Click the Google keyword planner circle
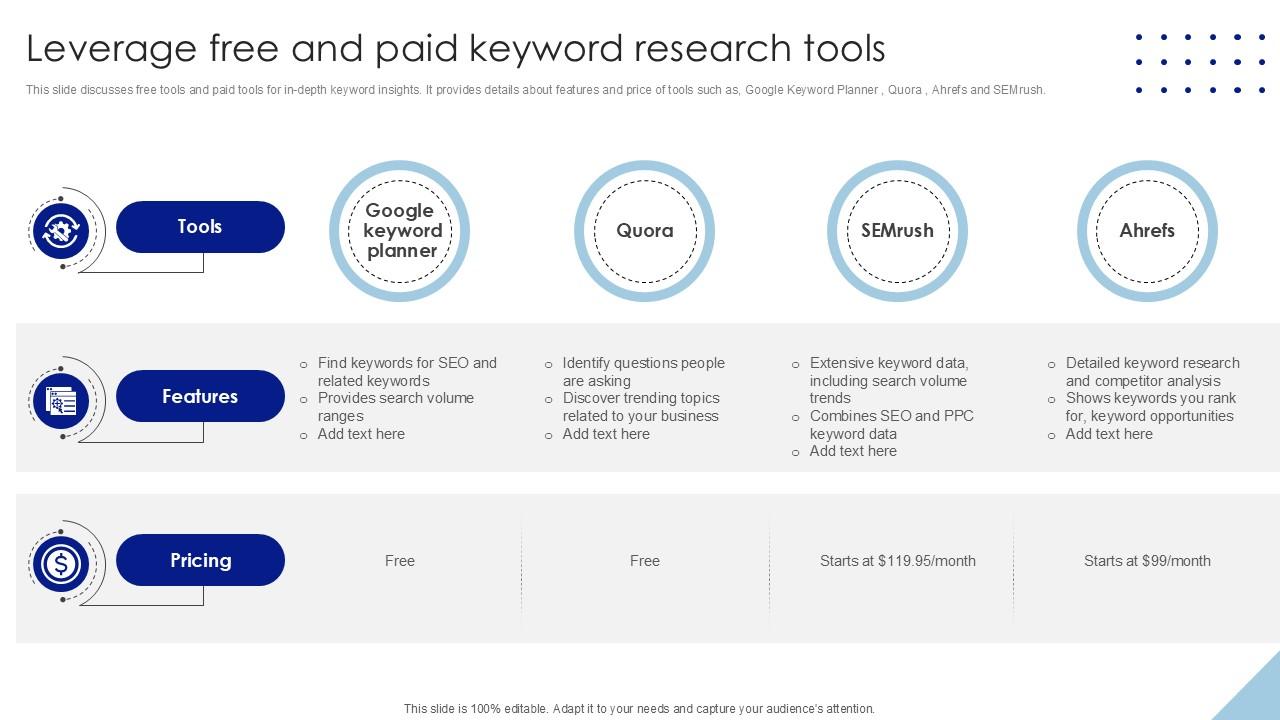 (x=399, y=231)
